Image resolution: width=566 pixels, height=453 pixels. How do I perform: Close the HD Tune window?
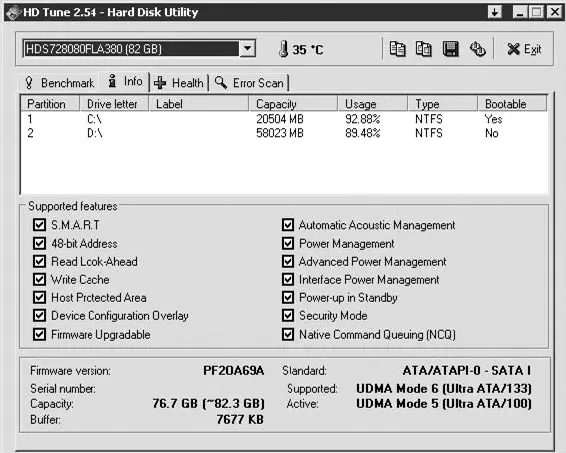pyautogui.click(x=554, y=12)
